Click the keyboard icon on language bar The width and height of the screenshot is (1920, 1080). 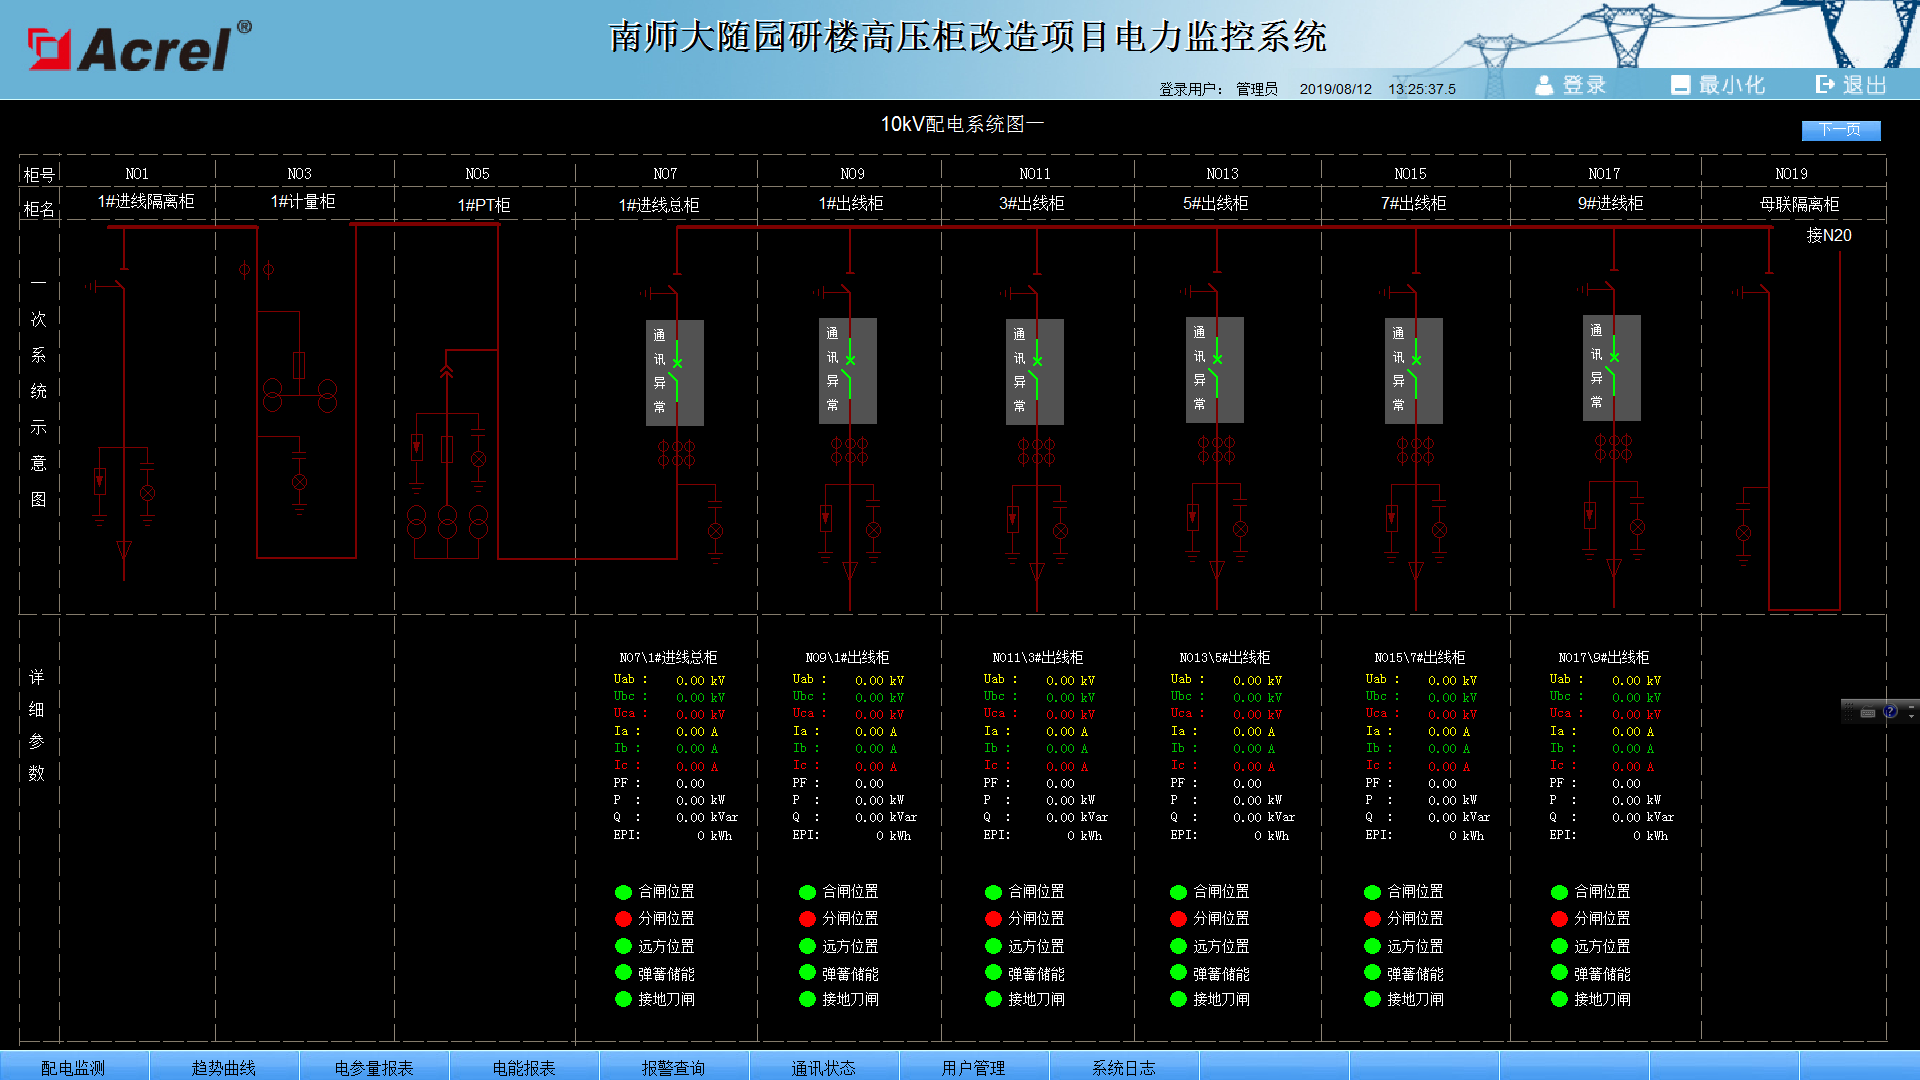pos(1867,713)
